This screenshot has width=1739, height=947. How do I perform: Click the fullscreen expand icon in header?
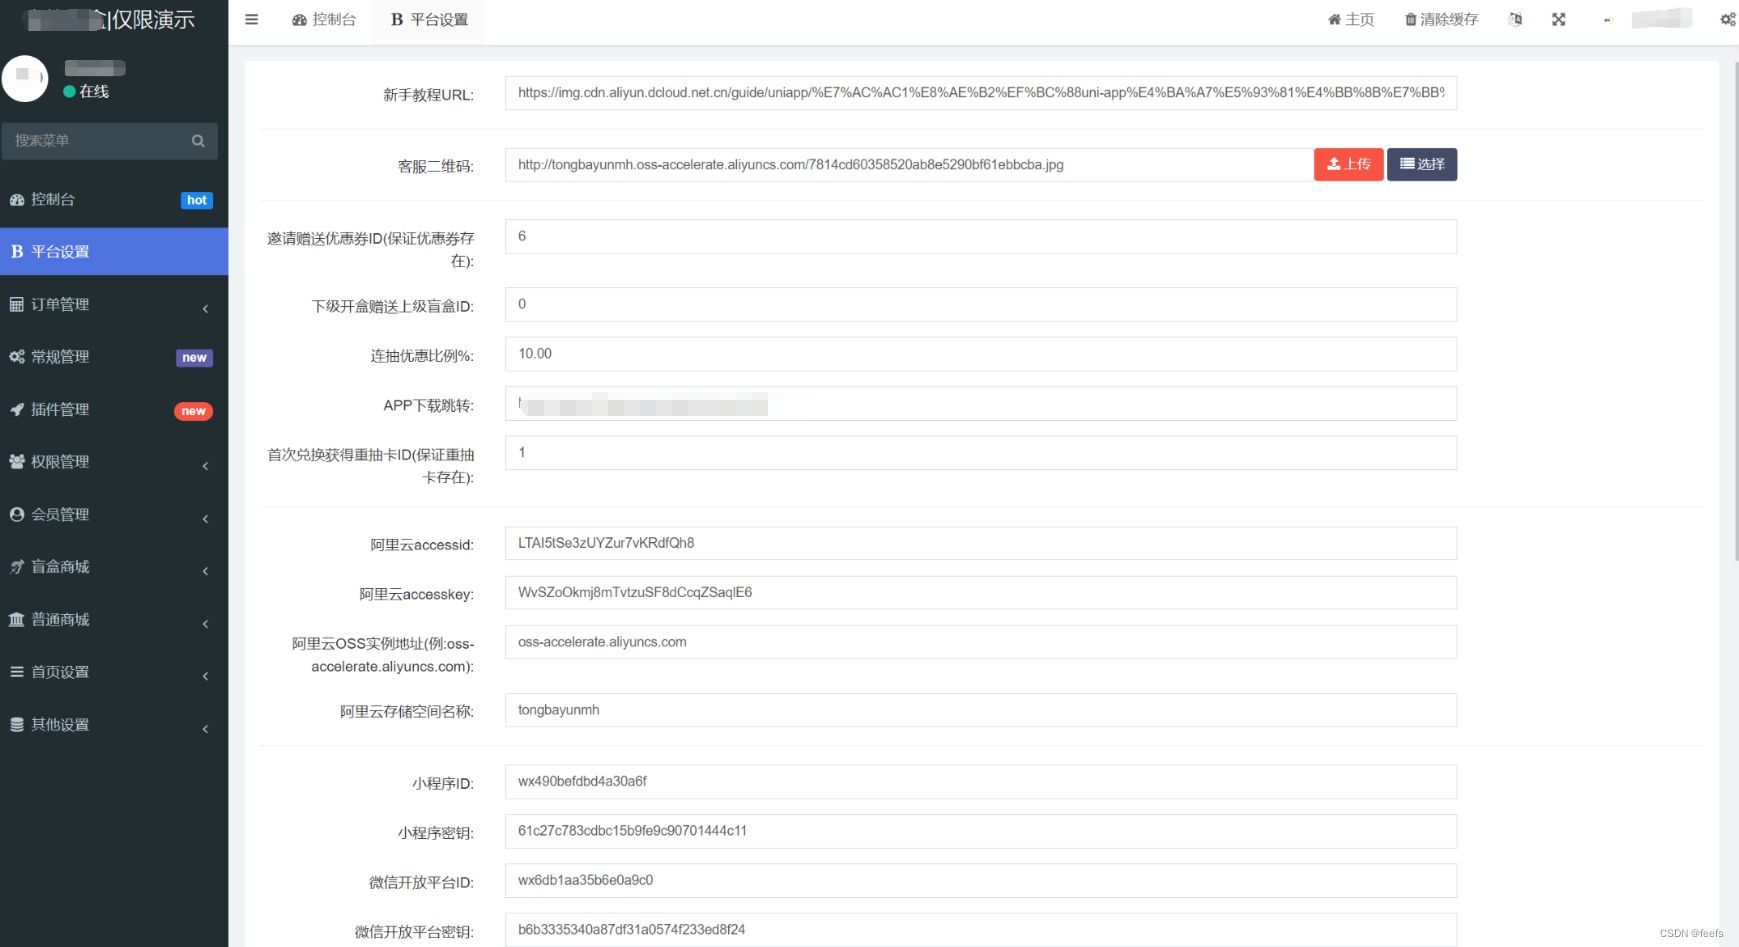[1558, 20]
